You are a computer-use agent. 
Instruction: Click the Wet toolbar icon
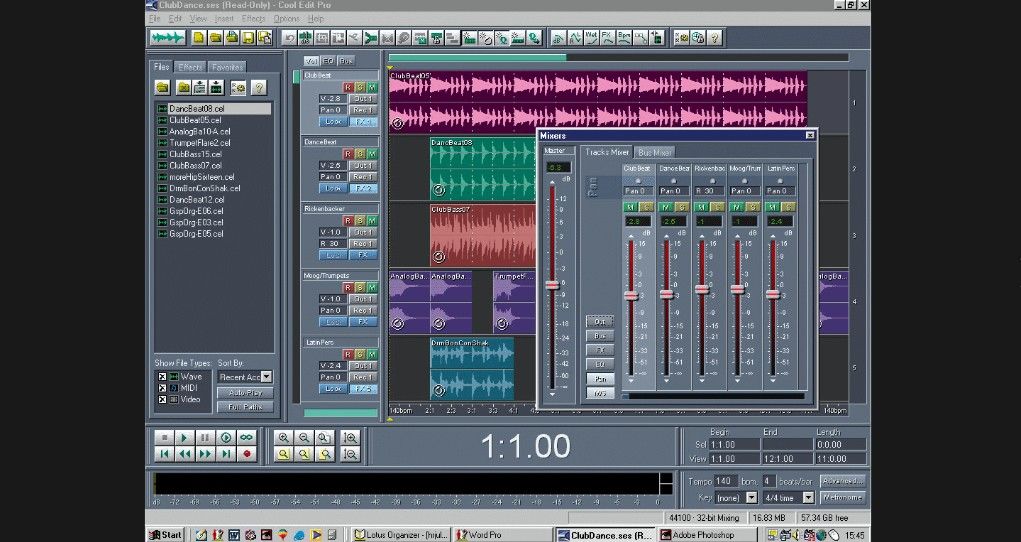[591, 38]
